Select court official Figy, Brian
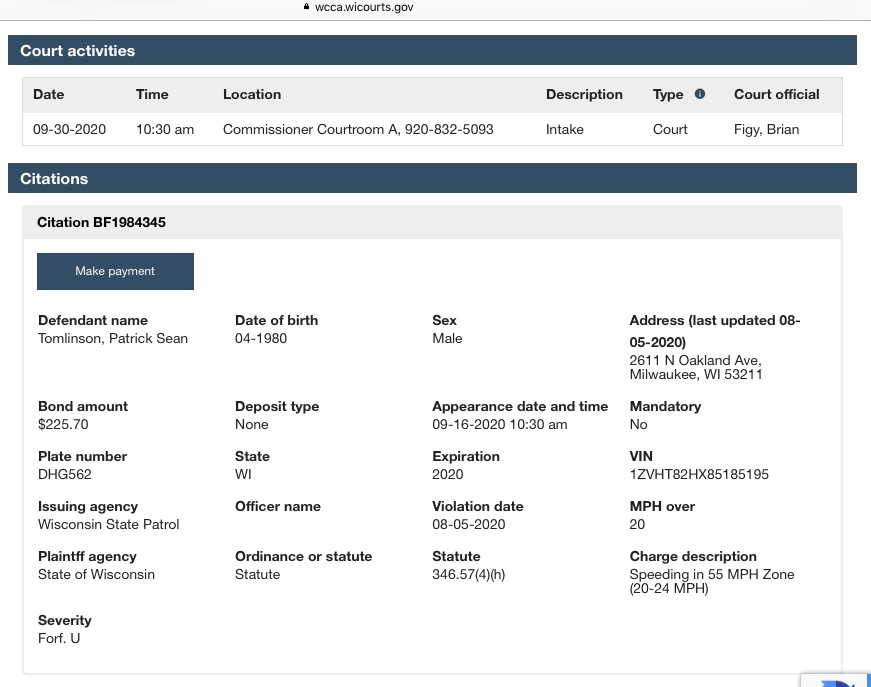The height and width of the screenshot is (687, 871). (767, 129)
